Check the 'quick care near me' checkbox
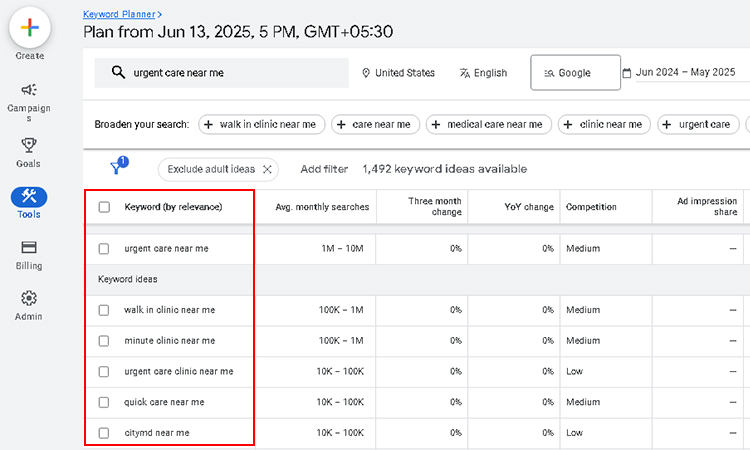750x450 pixels. click(x=104, y=402)
